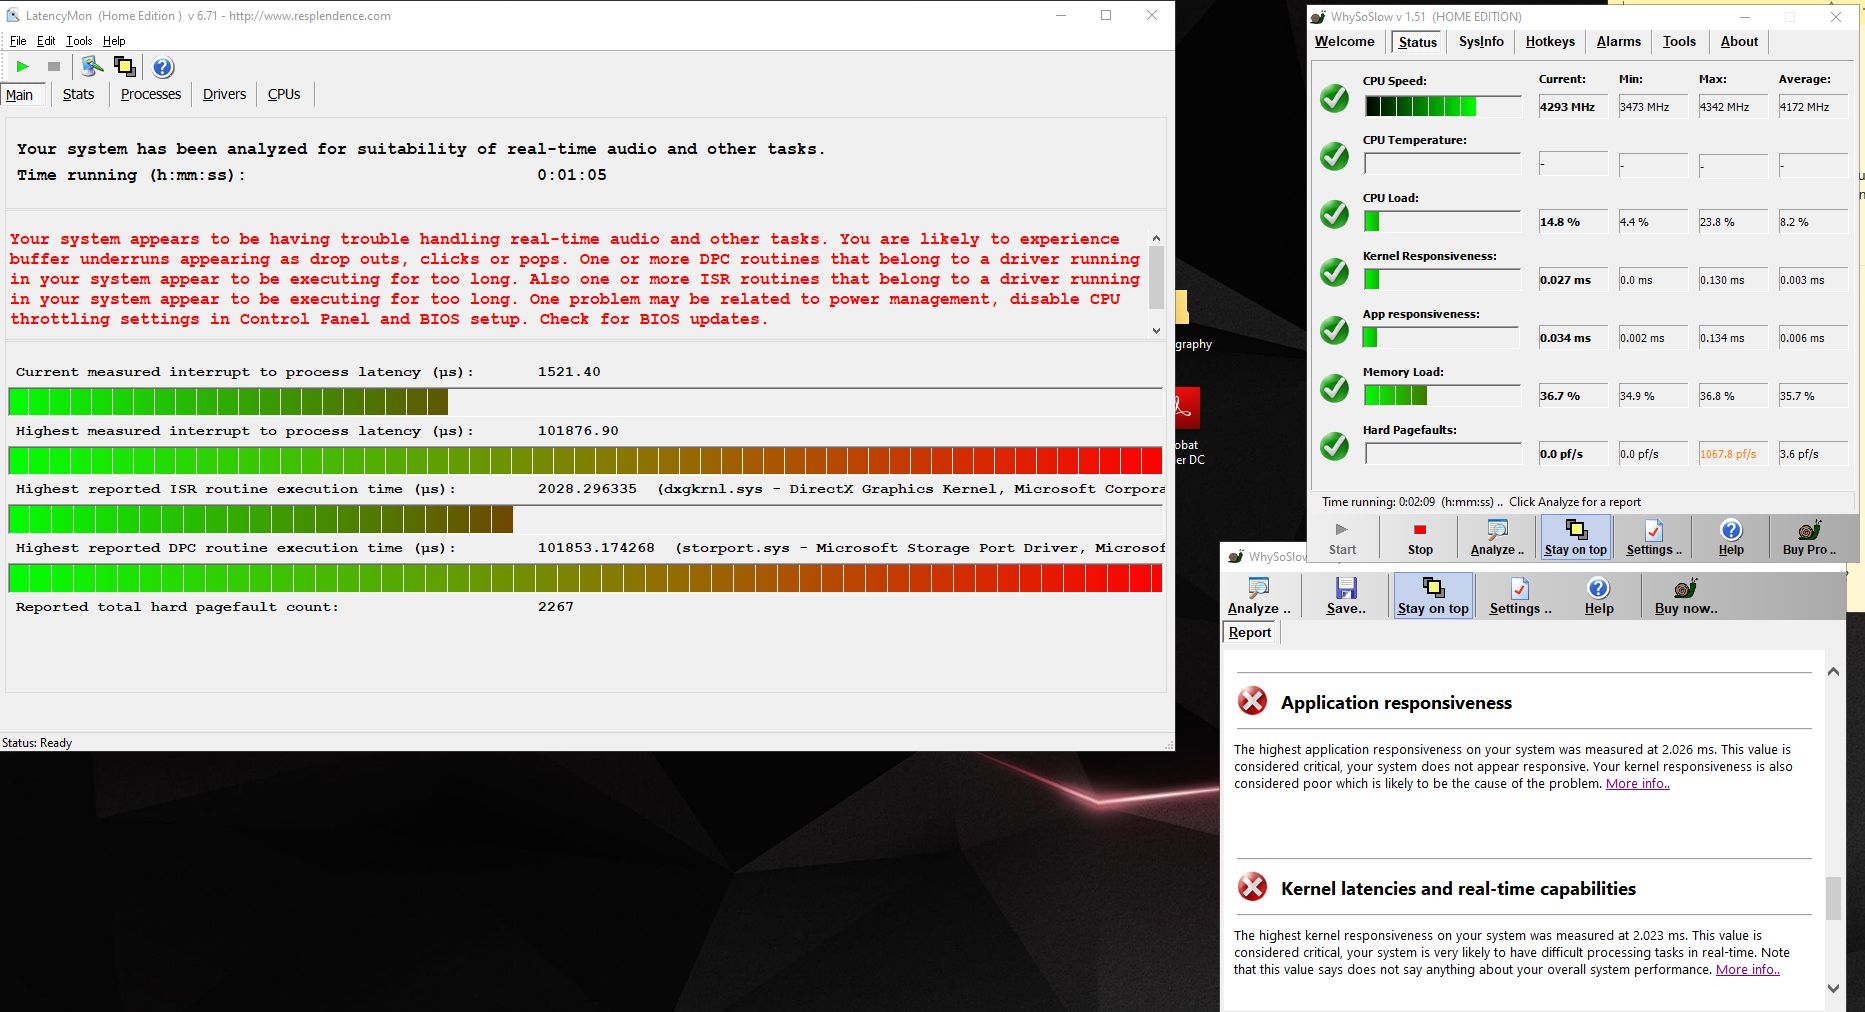Screen dimensions: 1865x1012
Task: Click the Save floppy-disk icon in report window
Action: (x=1346, y=596)
